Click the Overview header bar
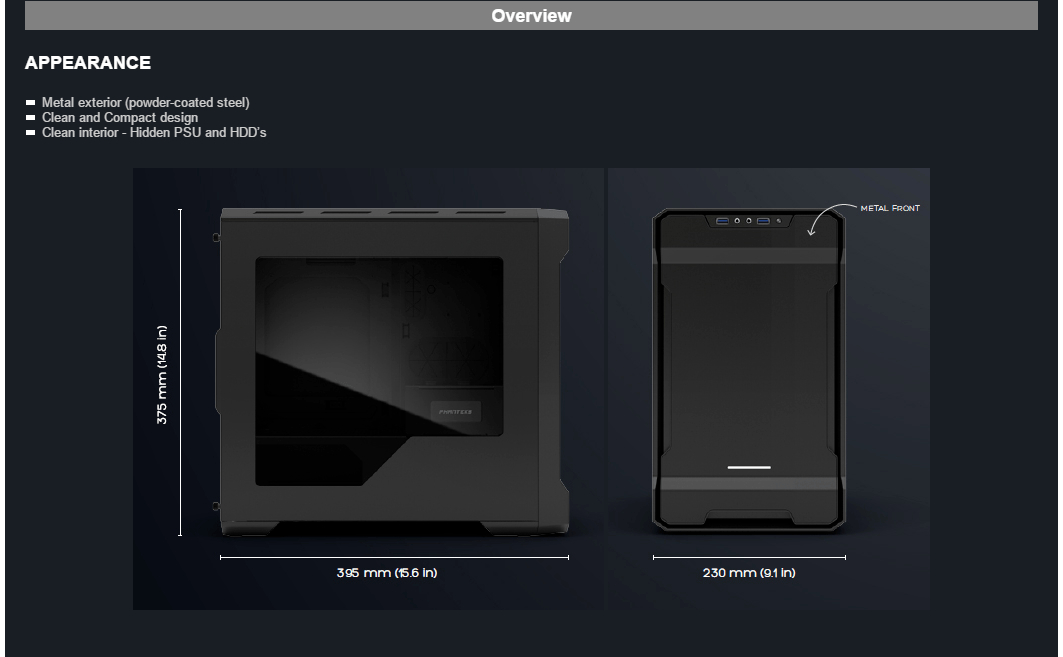1063x657 pixels. 531,16
